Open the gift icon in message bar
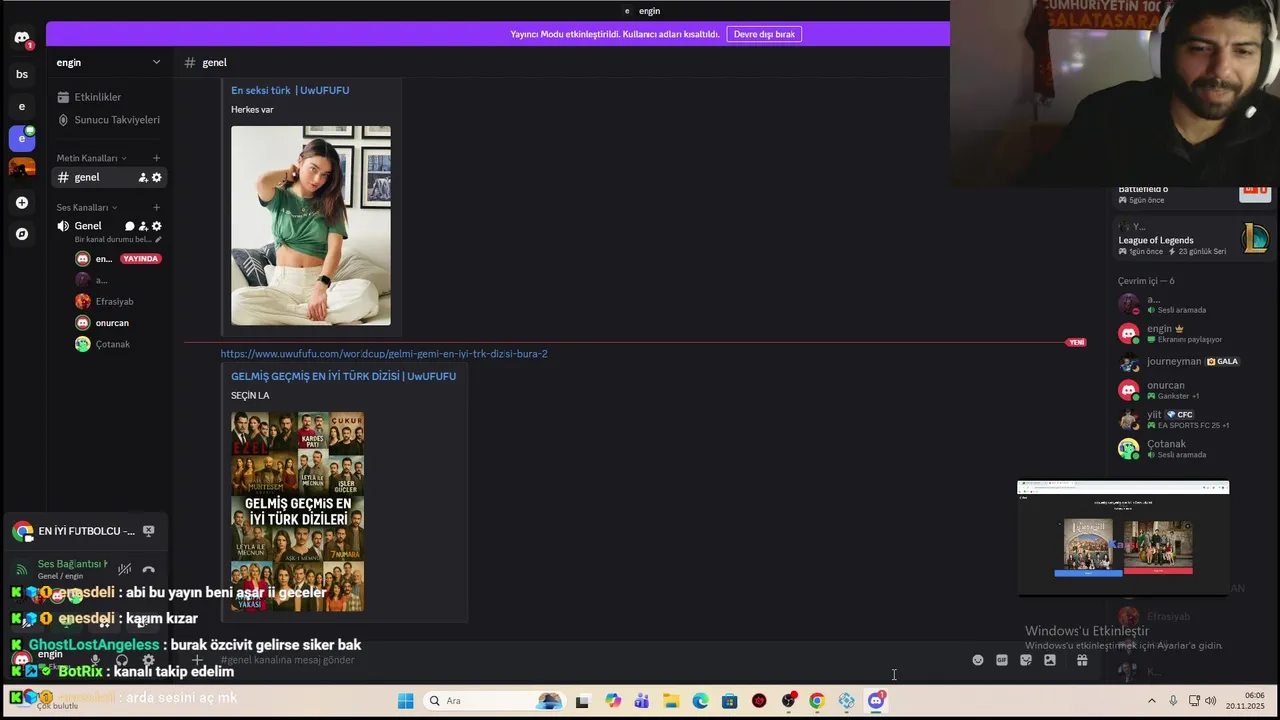This screenshot has height=720, width=1280. (x=1082, y=660)
